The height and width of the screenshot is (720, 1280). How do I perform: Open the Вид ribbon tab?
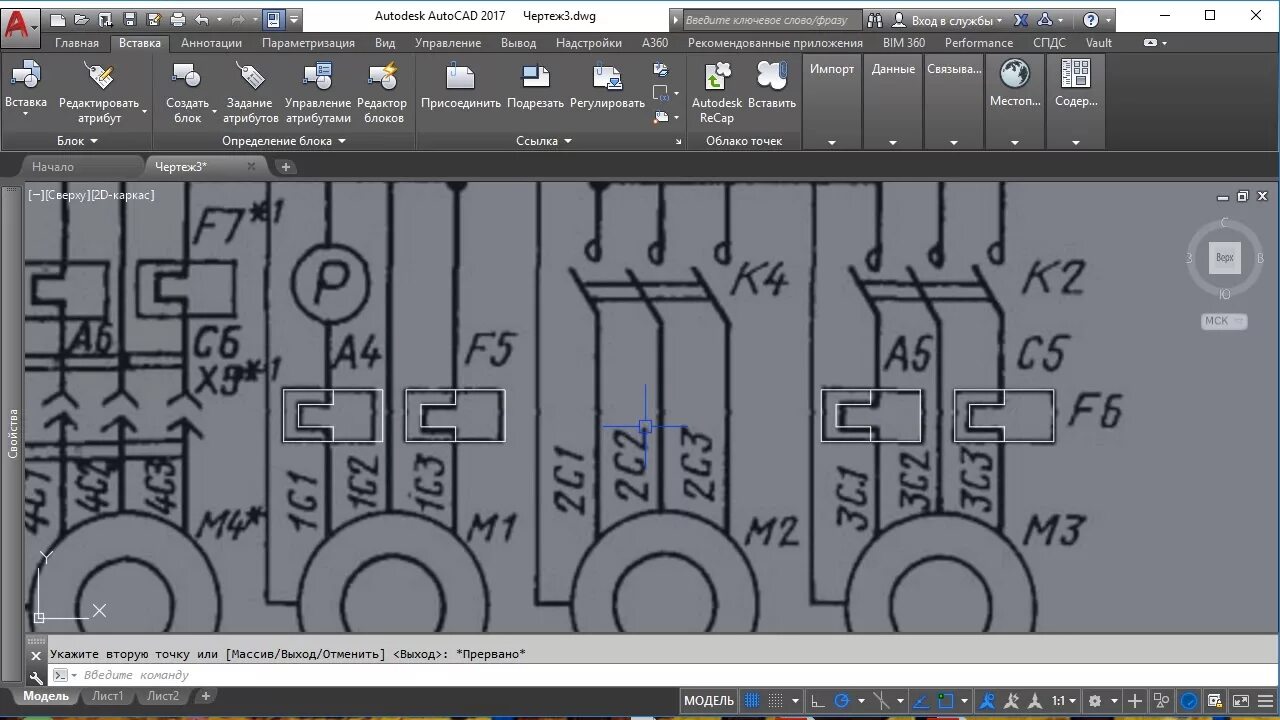click(385, 43)
